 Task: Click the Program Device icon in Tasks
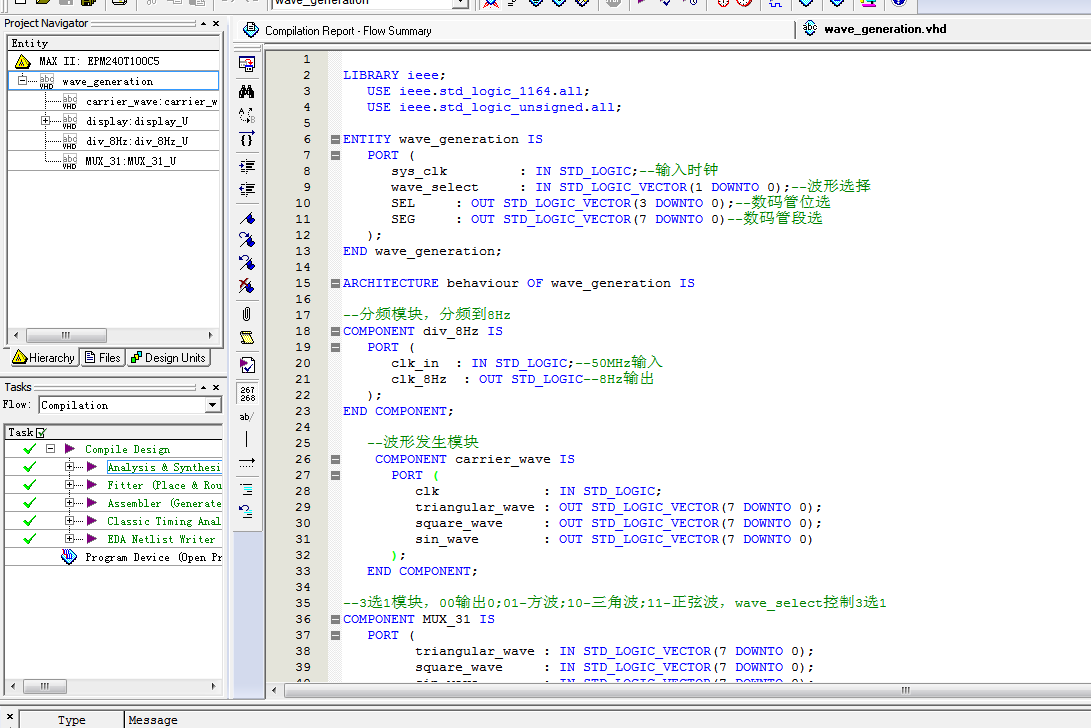click(x=69, y=557)
